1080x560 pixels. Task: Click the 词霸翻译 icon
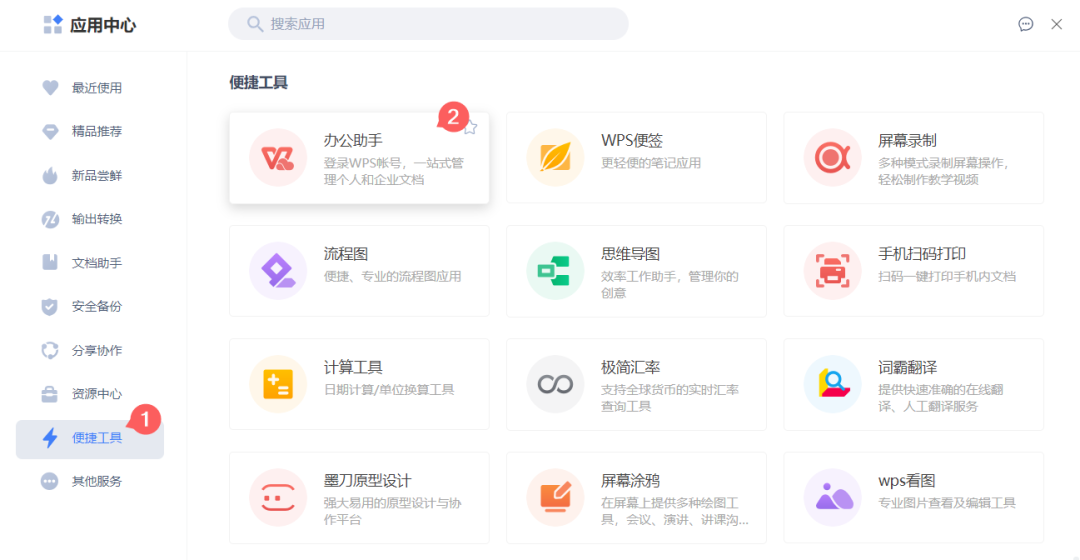coord(832,384)
